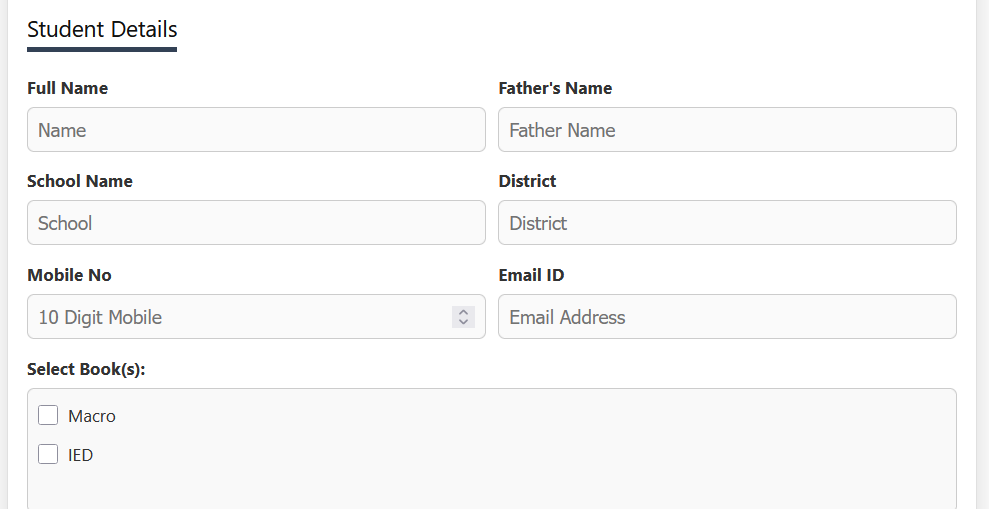
Task: Click the Macro checkbox label text
Action: (92, 416)
